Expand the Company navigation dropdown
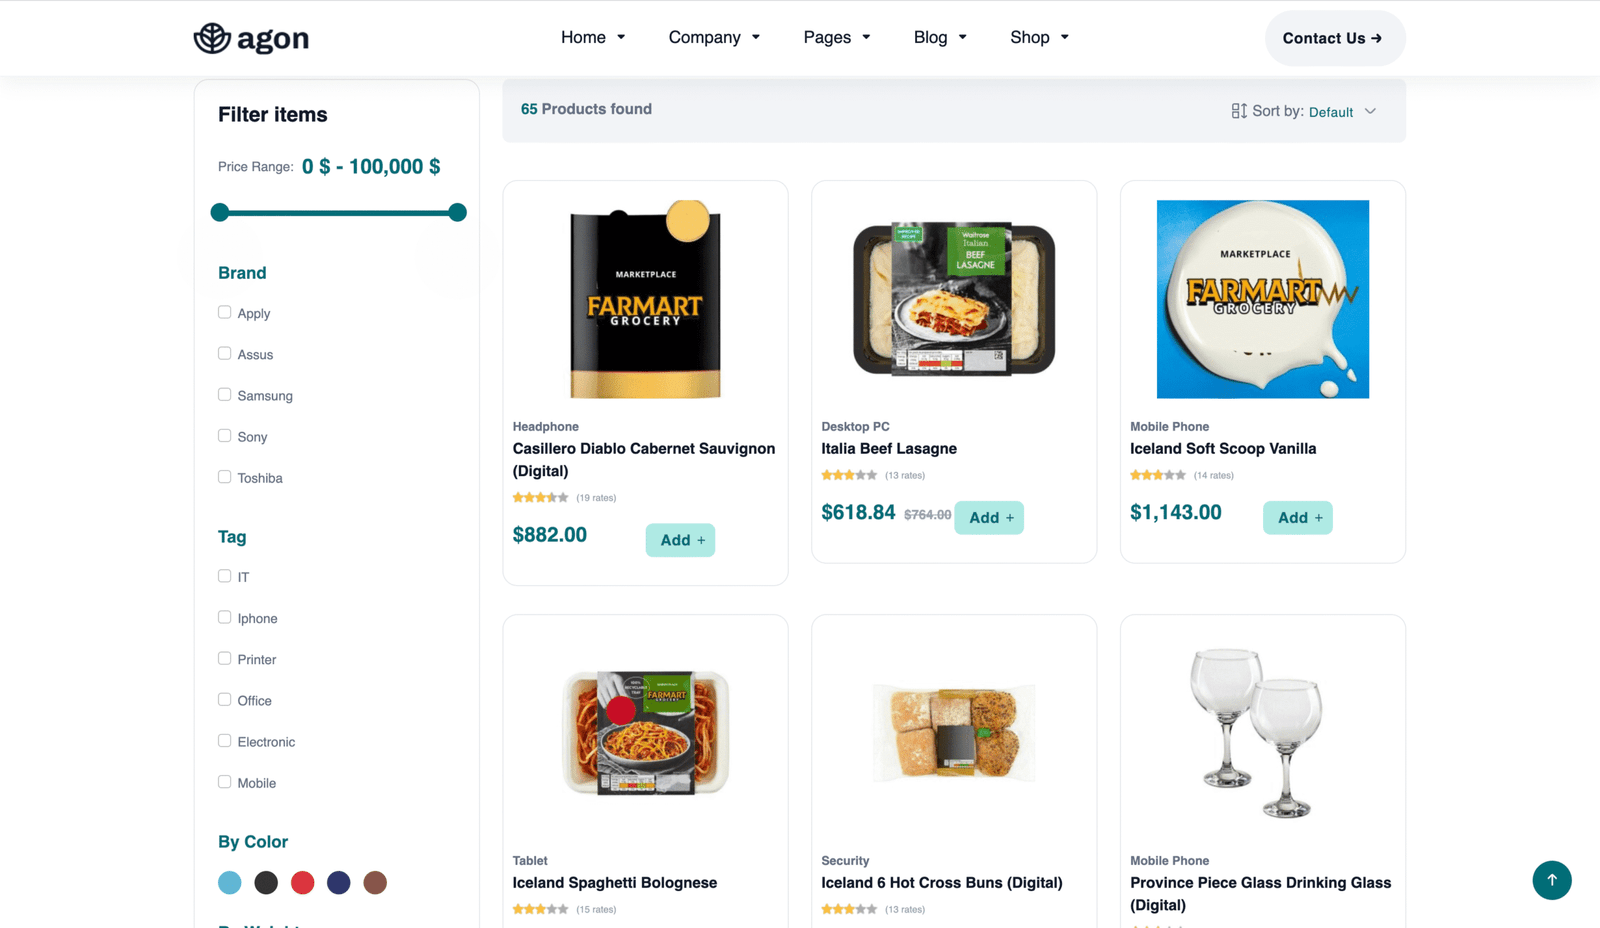1600x928 pixels. [714, 38]
